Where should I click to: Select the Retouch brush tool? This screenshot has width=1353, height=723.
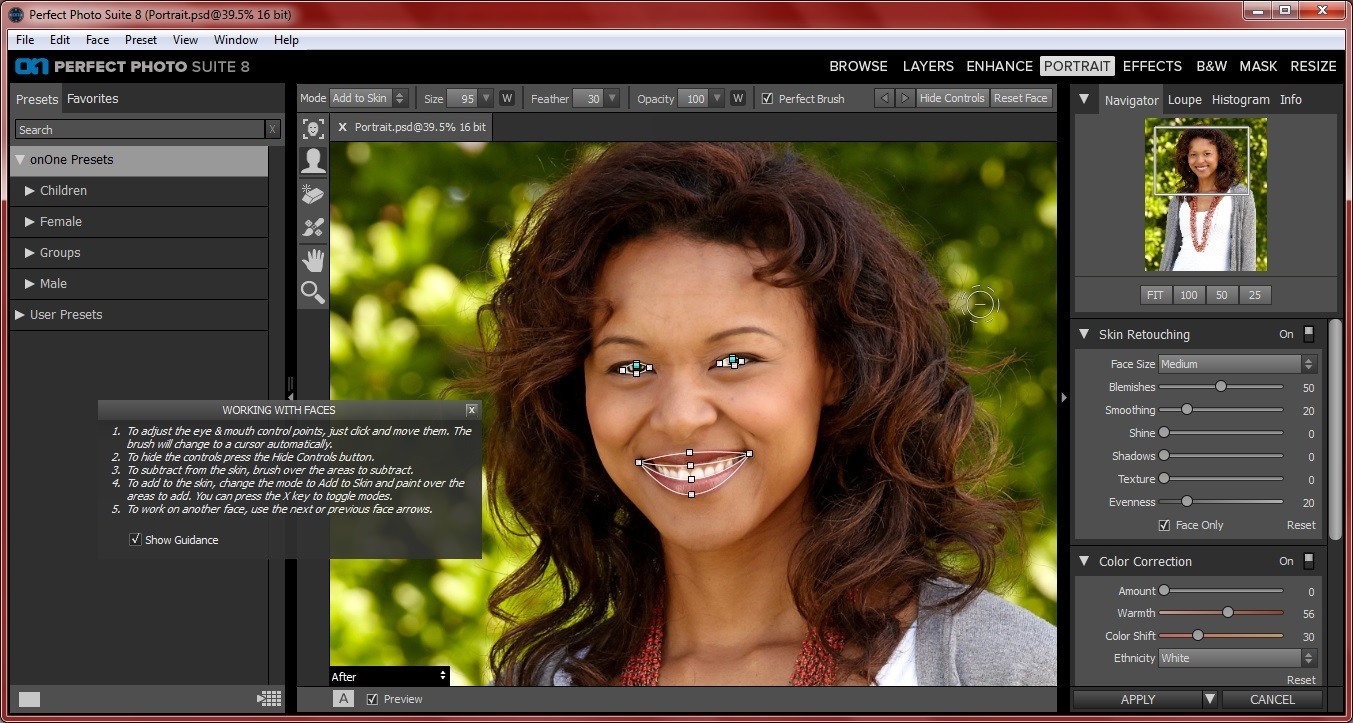312,227
